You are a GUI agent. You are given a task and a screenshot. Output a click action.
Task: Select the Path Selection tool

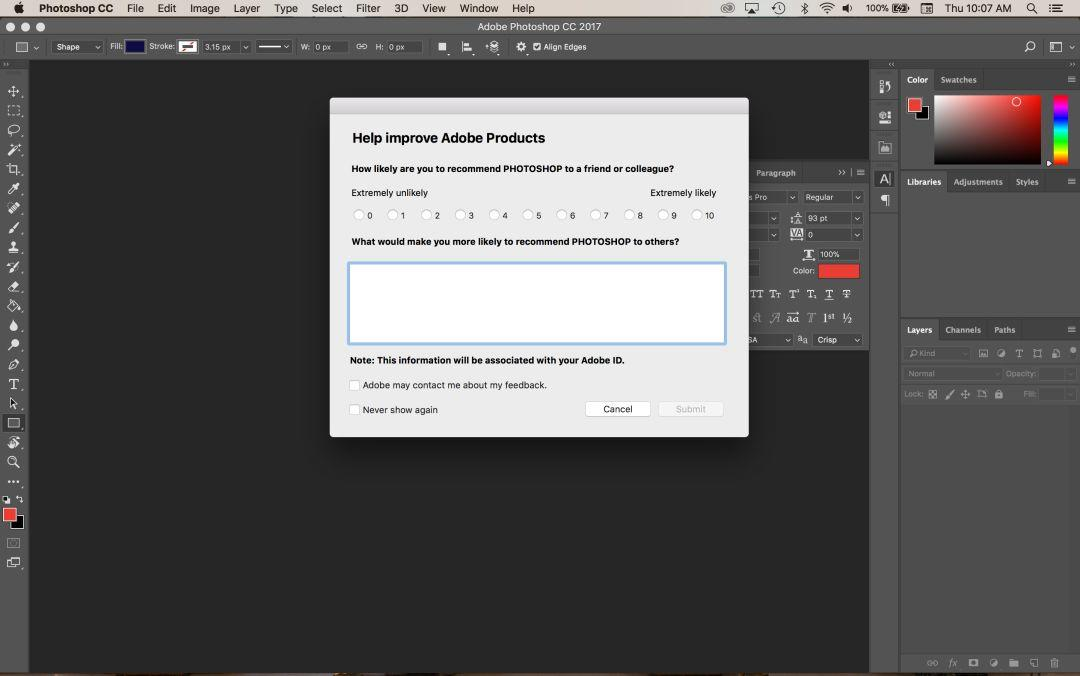point(13,404)
